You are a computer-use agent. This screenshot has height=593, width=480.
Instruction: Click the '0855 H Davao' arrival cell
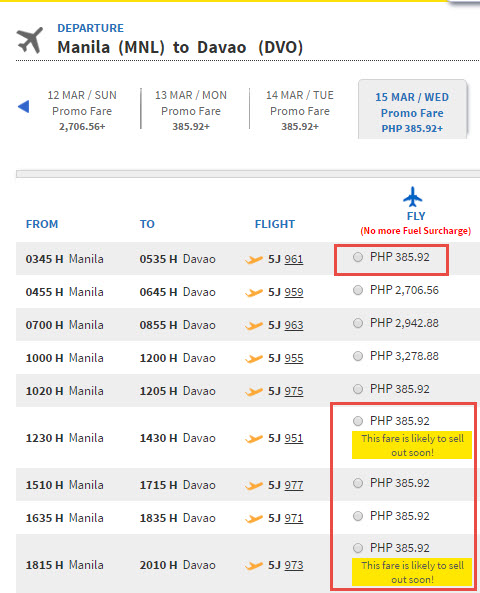(177, 325)
